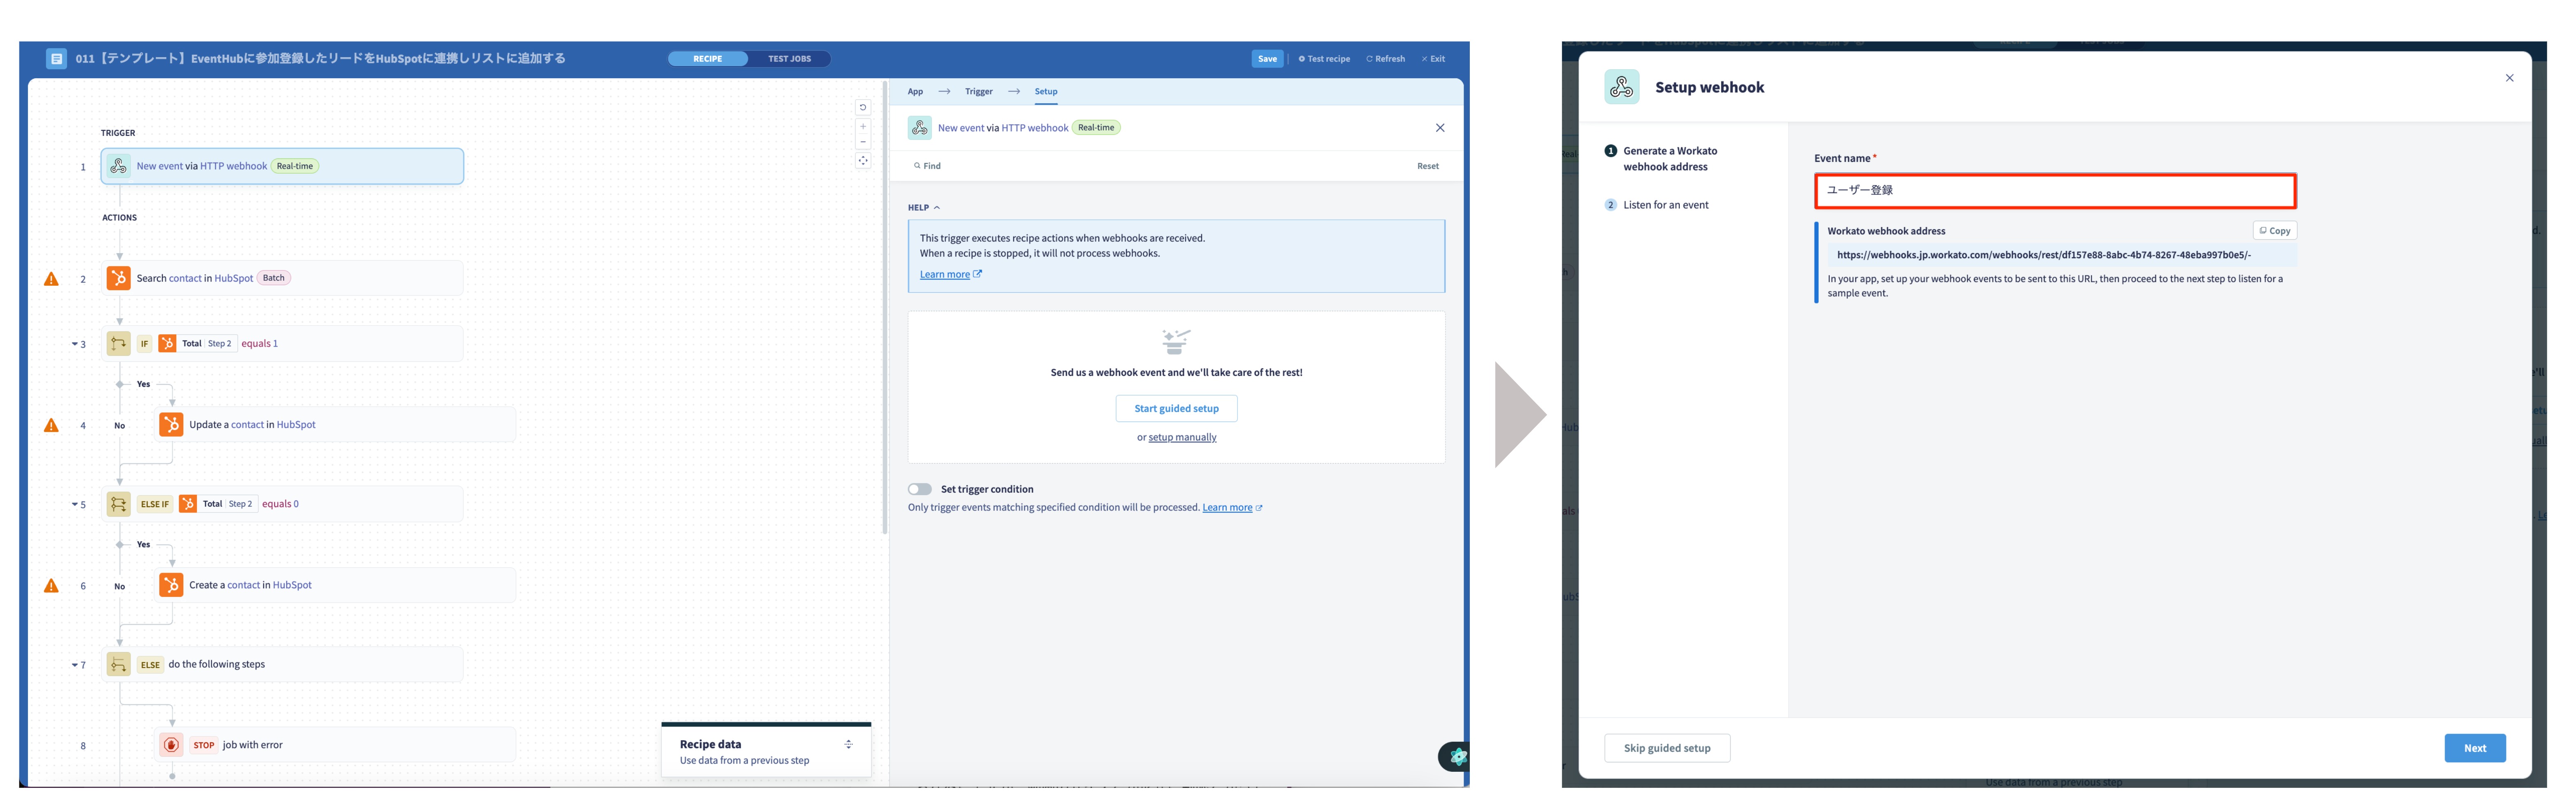The width and height of the screenshot is (2576, 806).
Task: Click the IF branch icon on step 3
Action: (119, 344)
